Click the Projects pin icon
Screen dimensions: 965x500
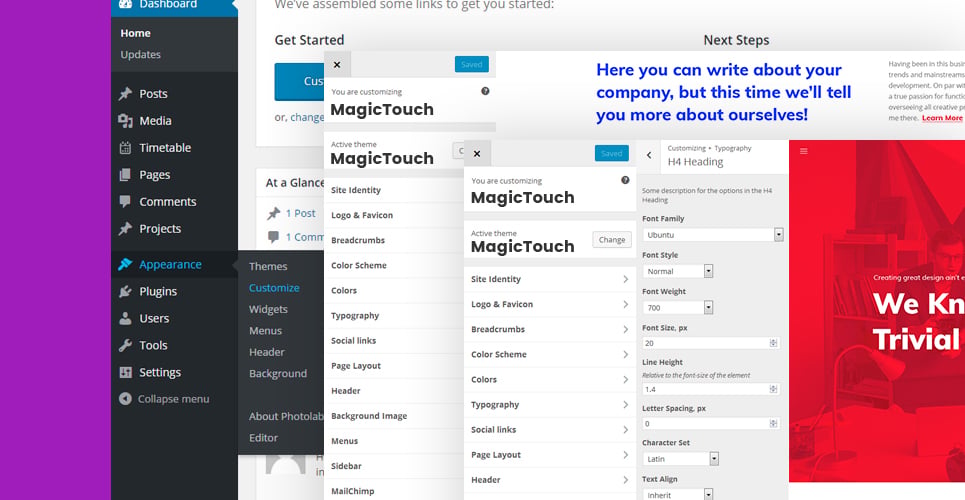[126, 228]
